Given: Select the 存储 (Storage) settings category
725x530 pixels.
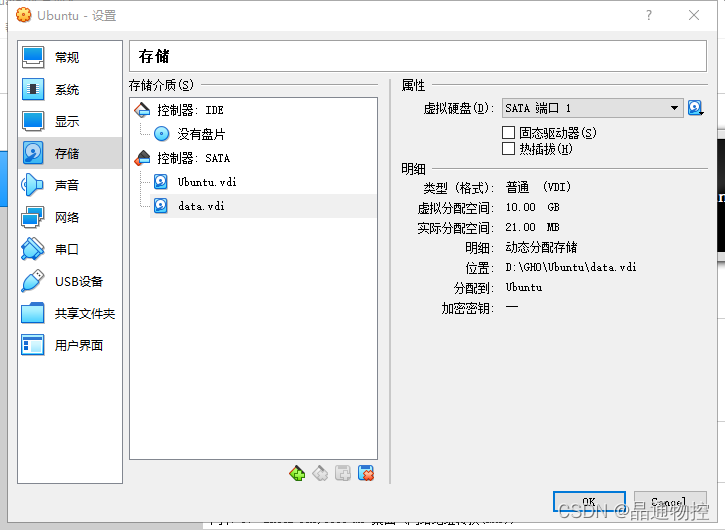Looking at the screenshot, I should pyautogui.click(x=70, y=153).
